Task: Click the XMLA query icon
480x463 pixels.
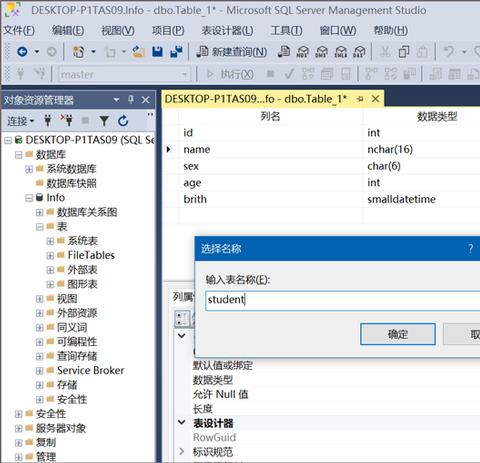Action: tap(340, 52)
